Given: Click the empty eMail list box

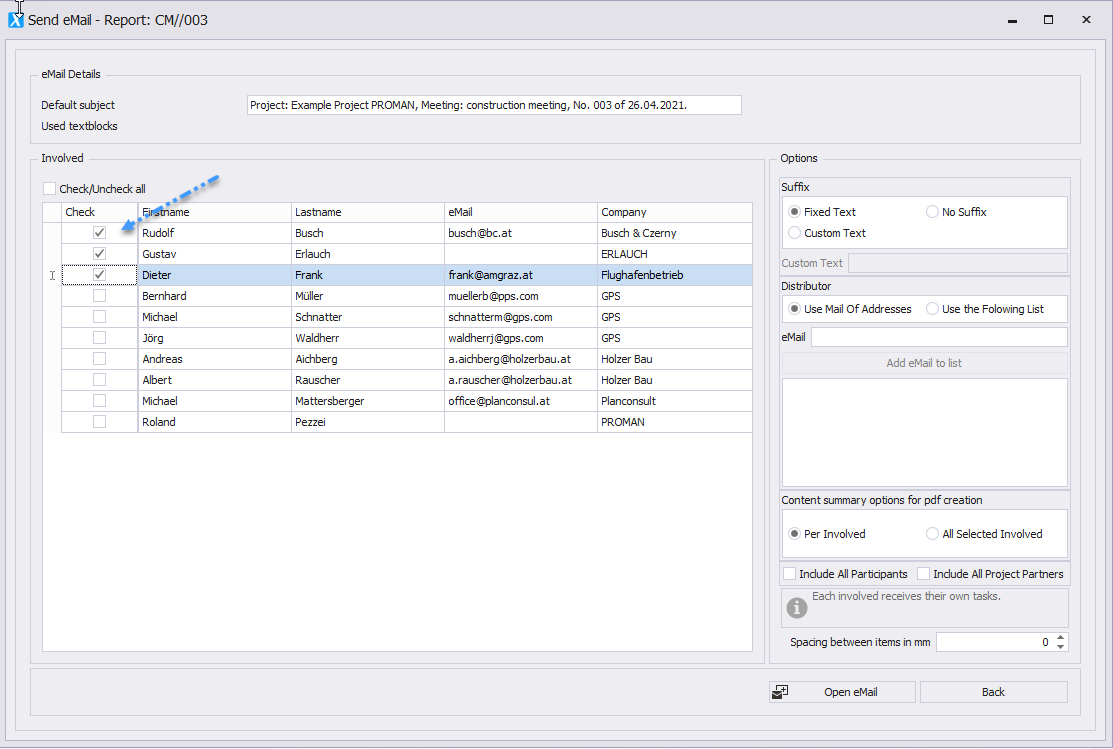Looking at the screenshot, I should click(x=924, y=432).
